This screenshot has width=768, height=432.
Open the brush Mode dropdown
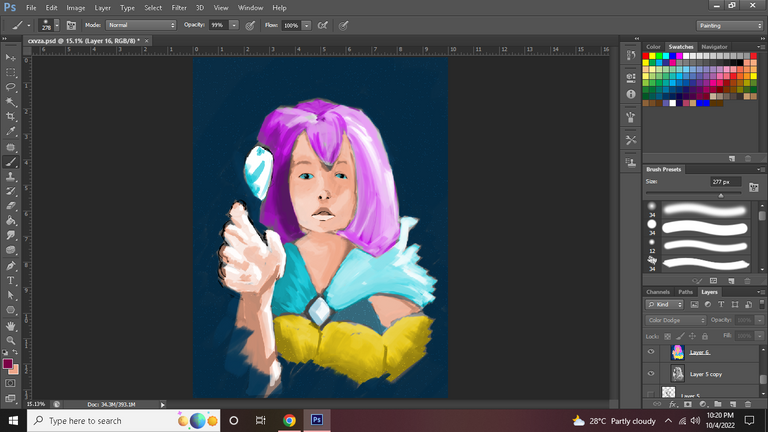tap(141, 25)
